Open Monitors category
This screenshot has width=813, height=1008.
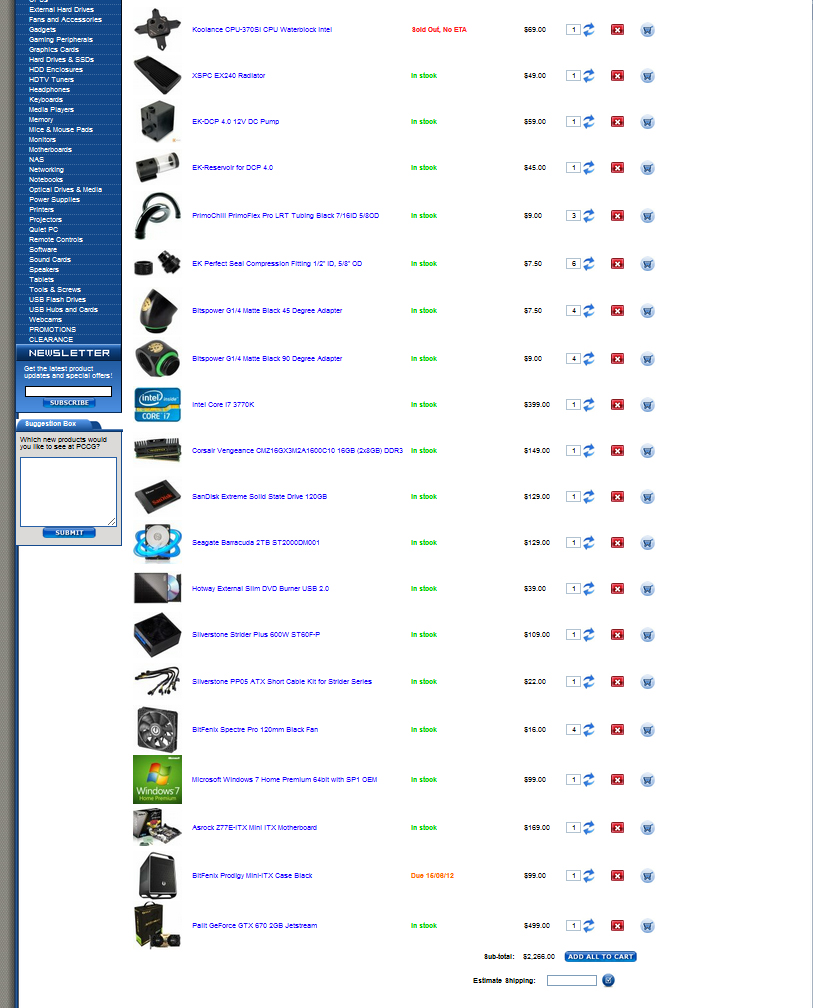pyautogui.click(x=42, y=140)
